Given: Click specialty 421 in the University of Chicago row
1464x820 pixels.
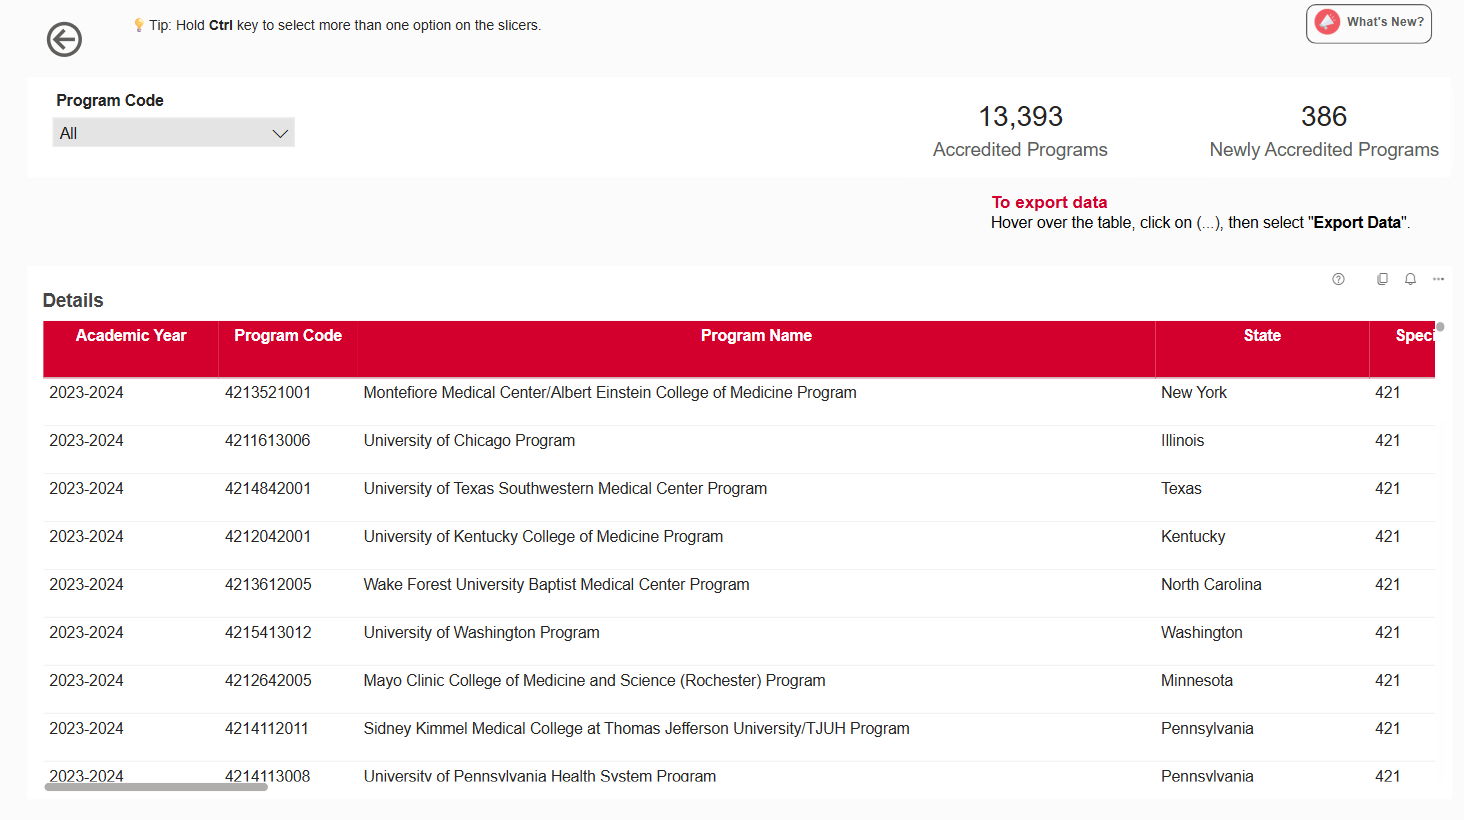Looking at the screenshot, I should pos(1387,441).
